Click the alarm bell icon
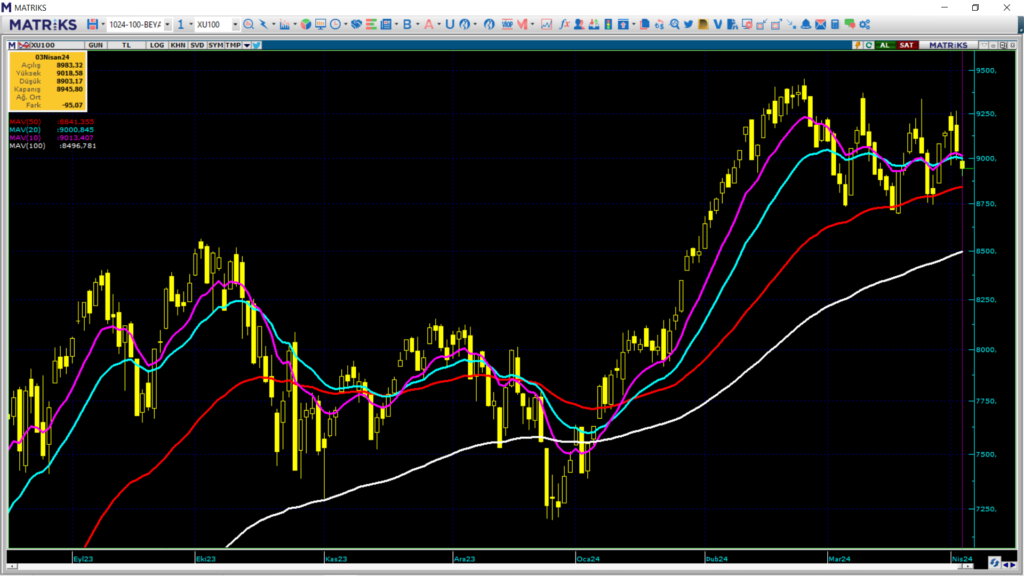This screenshot has height=576, width=1024. click(x=804, y=24)
